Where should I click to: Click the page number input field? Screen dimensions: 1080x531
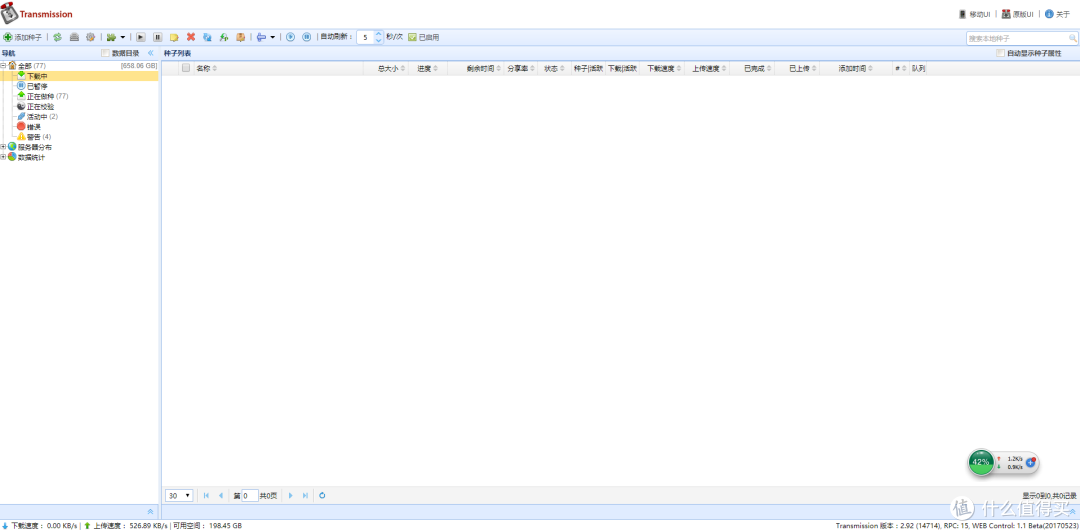point(250,495)
